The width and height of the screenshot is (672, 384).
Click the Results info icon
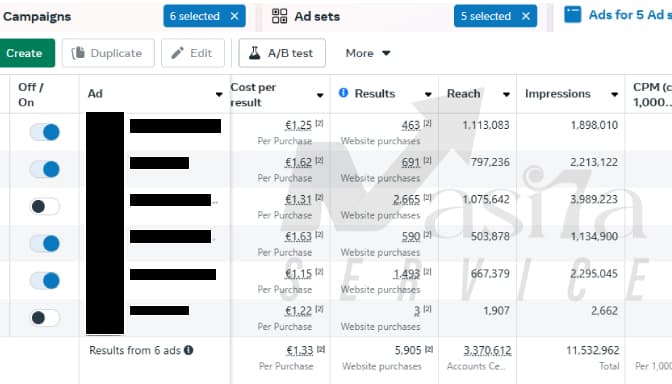tap(343, 93)
